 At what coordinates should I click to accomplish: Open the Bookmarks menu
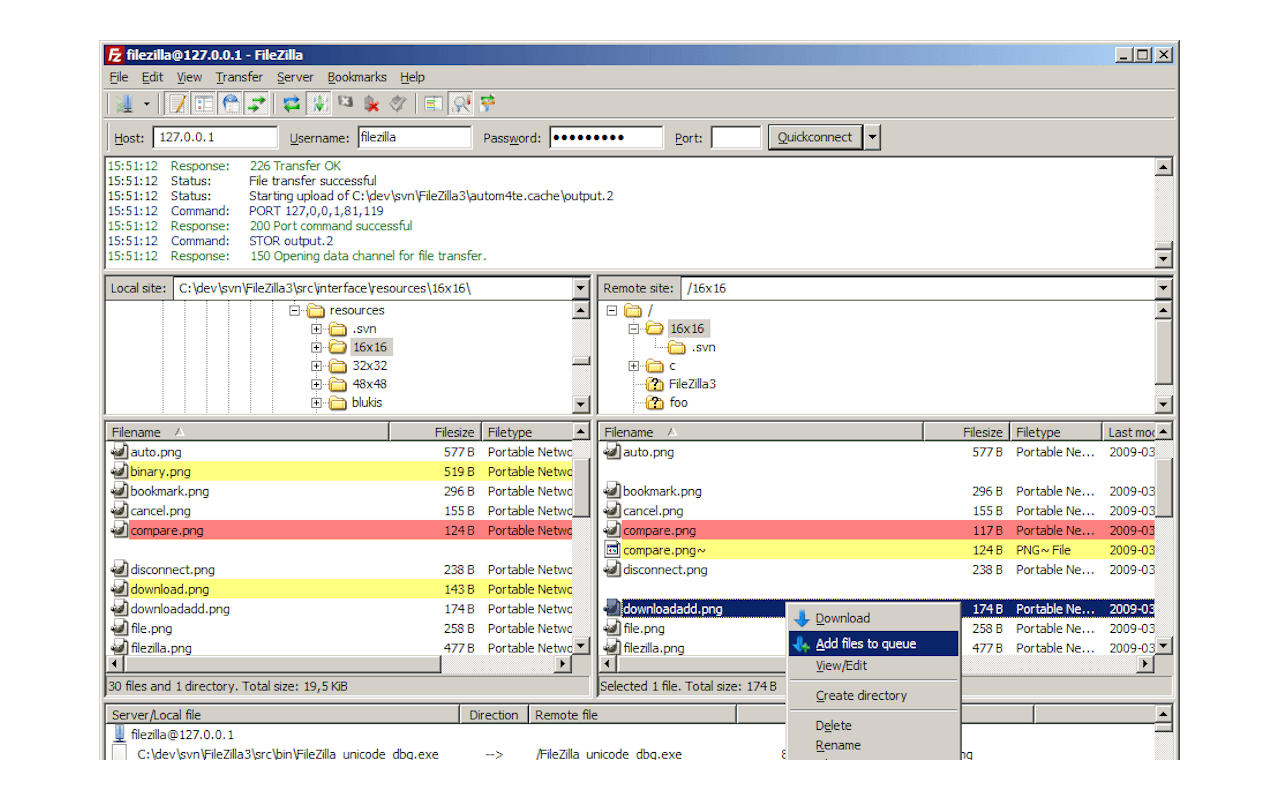(x=357, y=77)
